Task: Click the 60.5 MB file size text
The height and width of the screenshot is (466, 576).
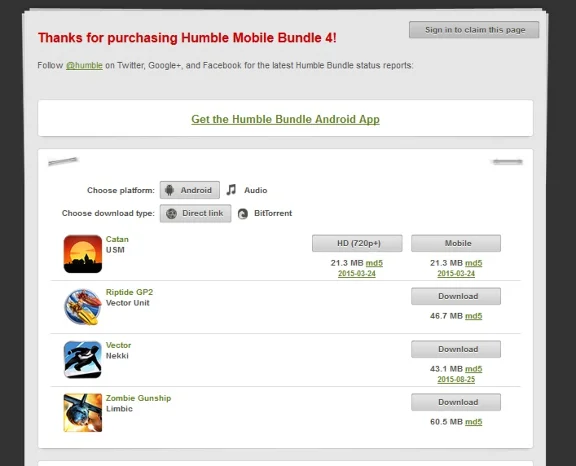Action: click(x=446, y=422)
